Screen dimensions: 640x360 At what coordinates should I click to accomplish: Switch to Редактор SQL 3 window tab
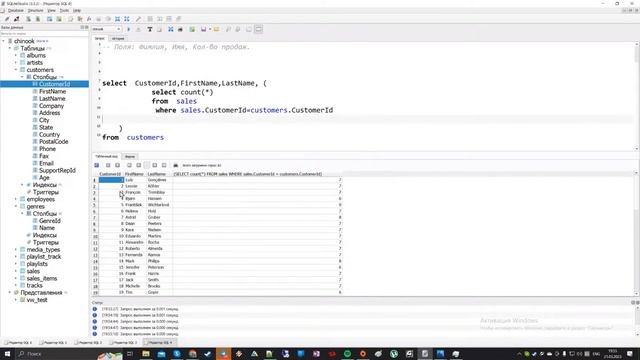(124, 342)
